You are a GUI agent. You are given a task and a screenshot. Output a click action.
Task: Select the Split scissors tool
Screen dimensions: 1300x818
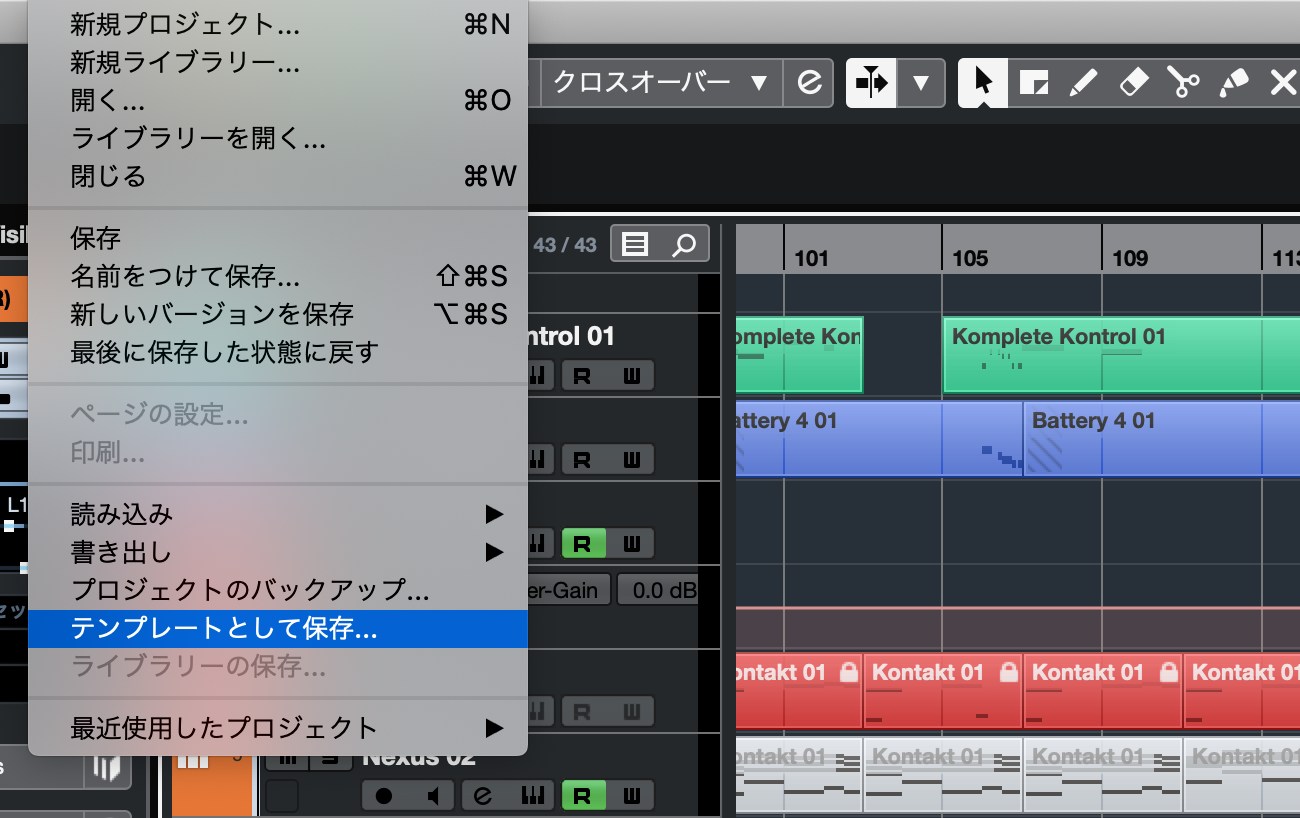1183,82
